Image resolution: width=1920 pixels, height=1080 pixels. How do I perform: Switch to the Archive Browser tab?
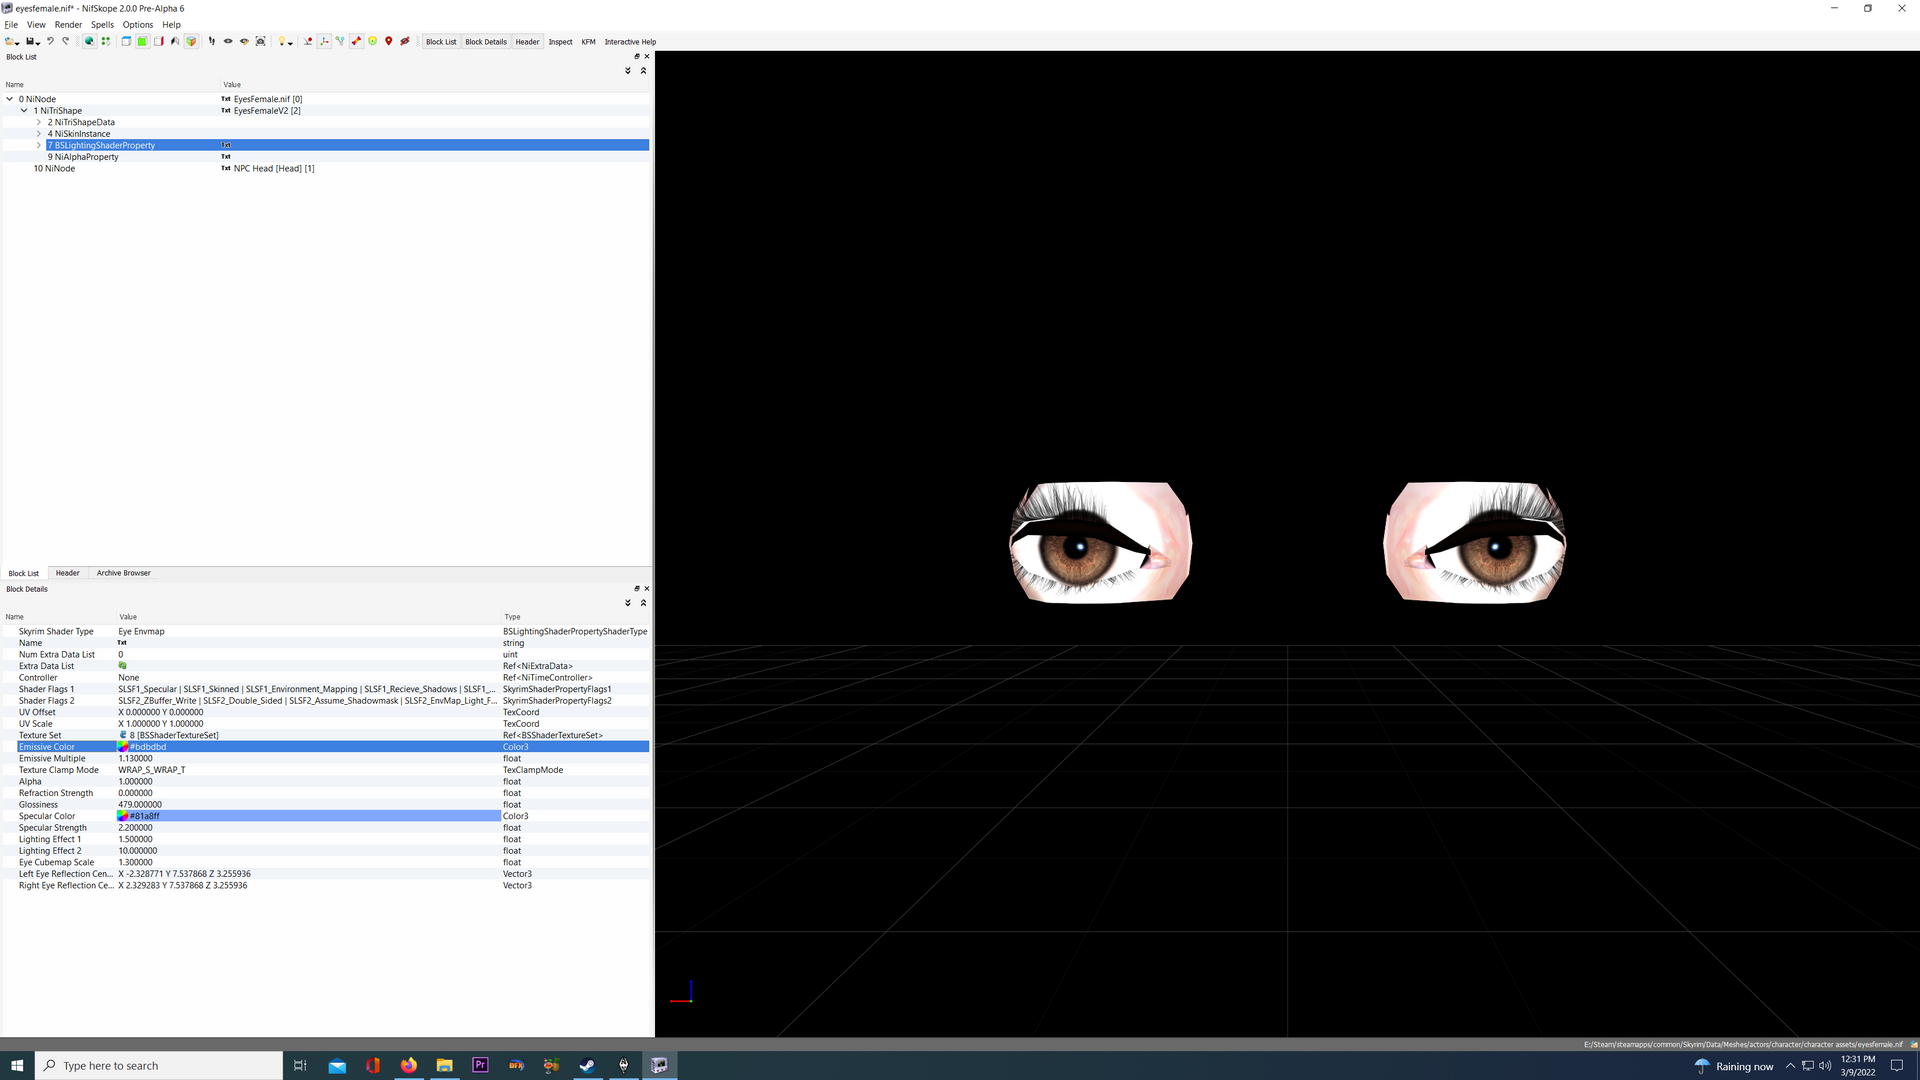[x=124, y=573]
